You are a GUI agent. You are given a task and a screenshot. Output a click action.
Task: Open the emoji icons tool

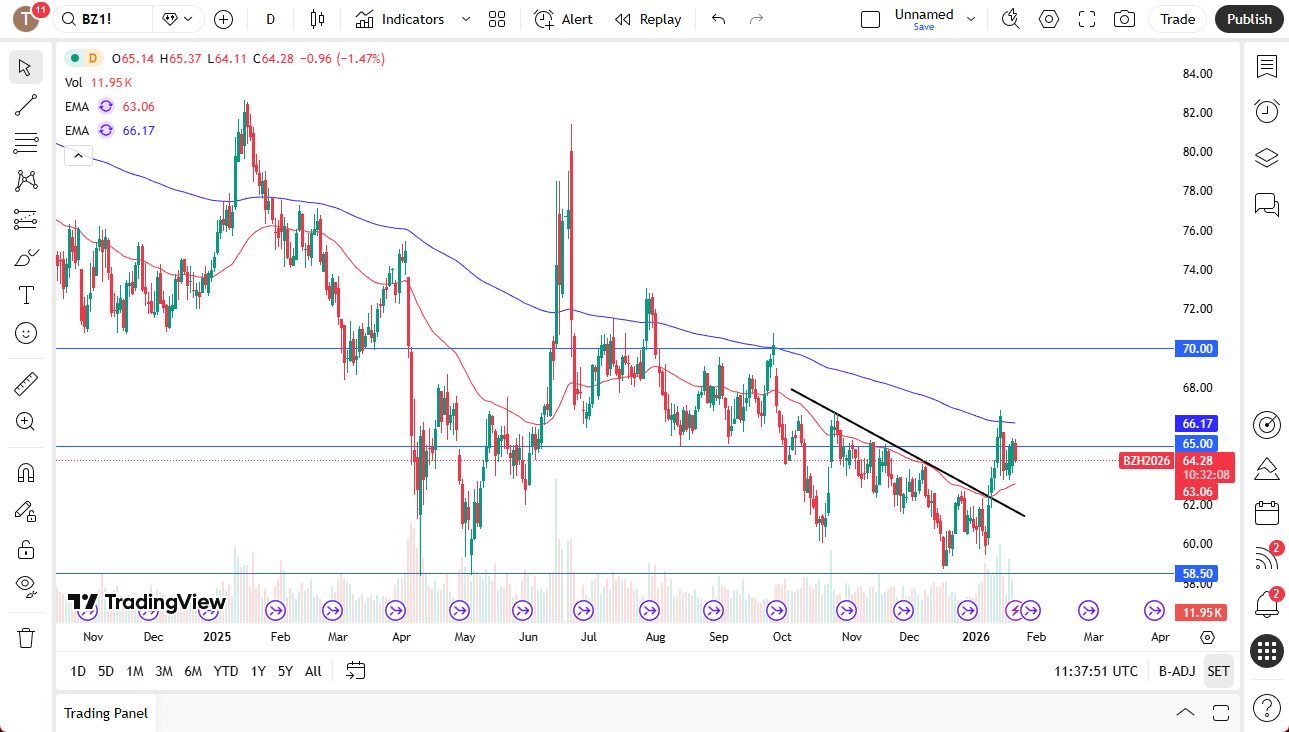point(26,333)
